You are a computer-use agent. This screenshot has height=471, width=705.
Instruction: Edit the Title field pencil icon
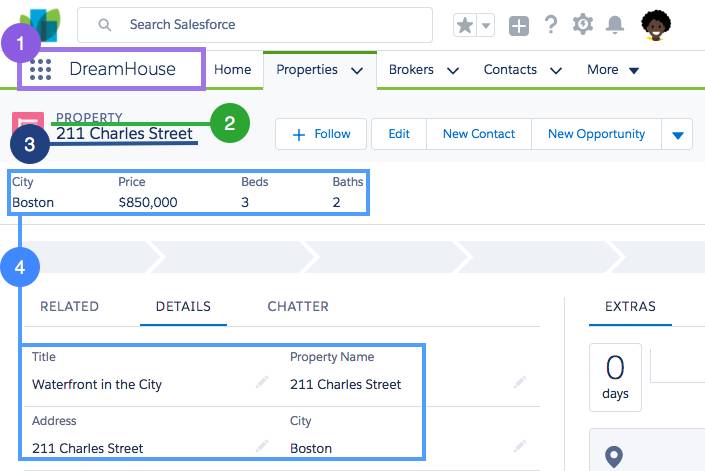[x=262, y=382]
